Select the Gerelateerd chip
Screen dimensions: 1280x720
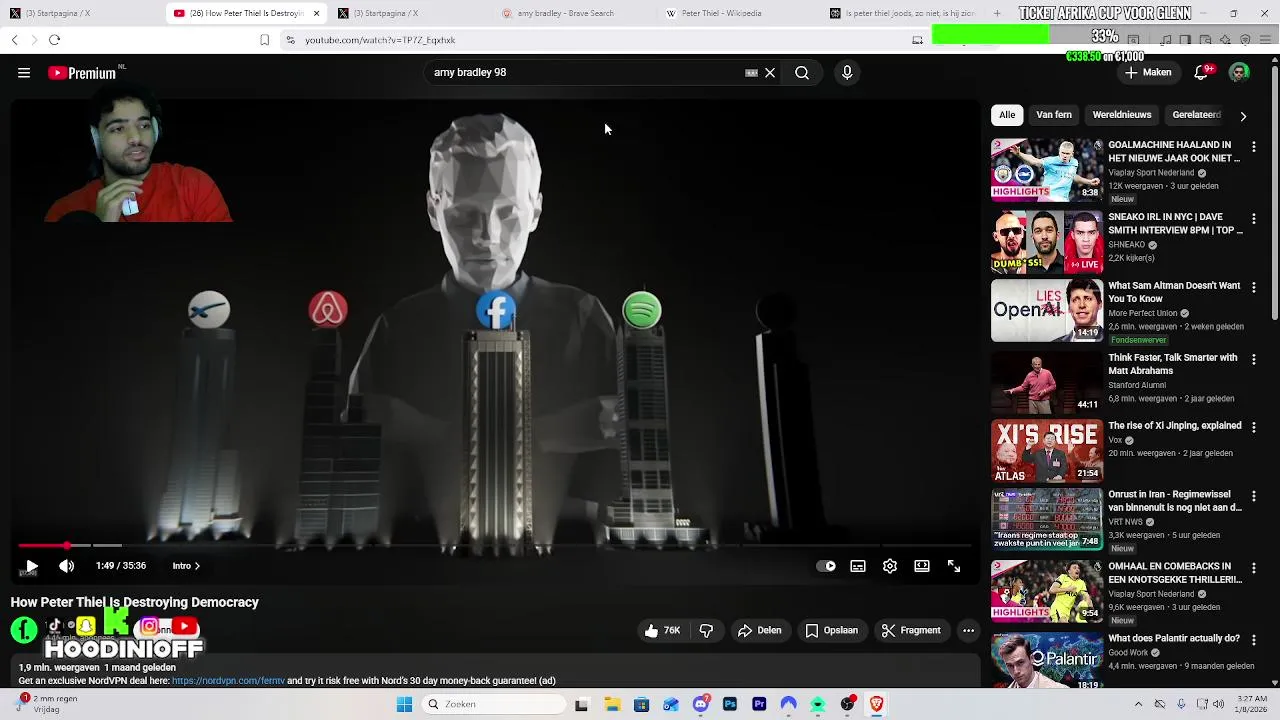[1196, 115]
